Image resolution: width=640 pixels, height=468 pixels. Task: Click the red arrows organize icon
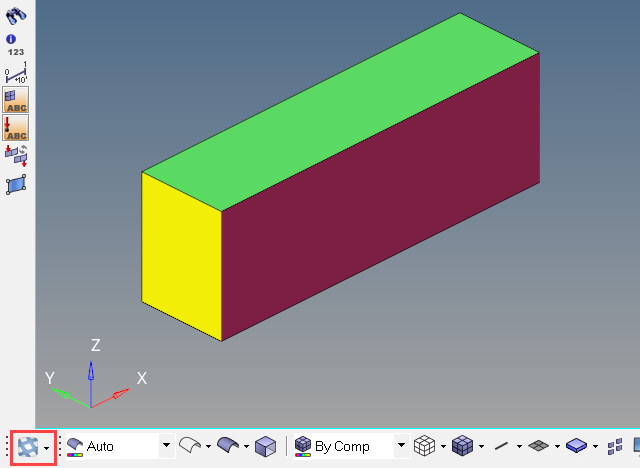(x=16, y=155)
